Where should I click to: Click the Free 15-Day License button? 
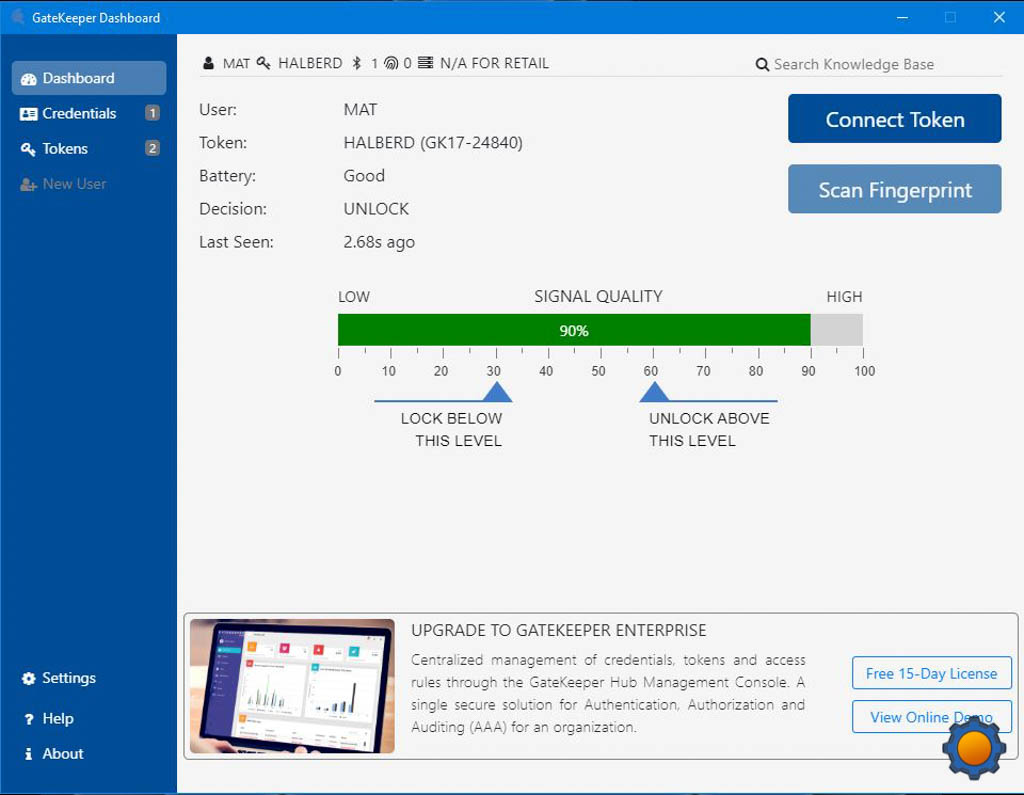coord(931,673)
